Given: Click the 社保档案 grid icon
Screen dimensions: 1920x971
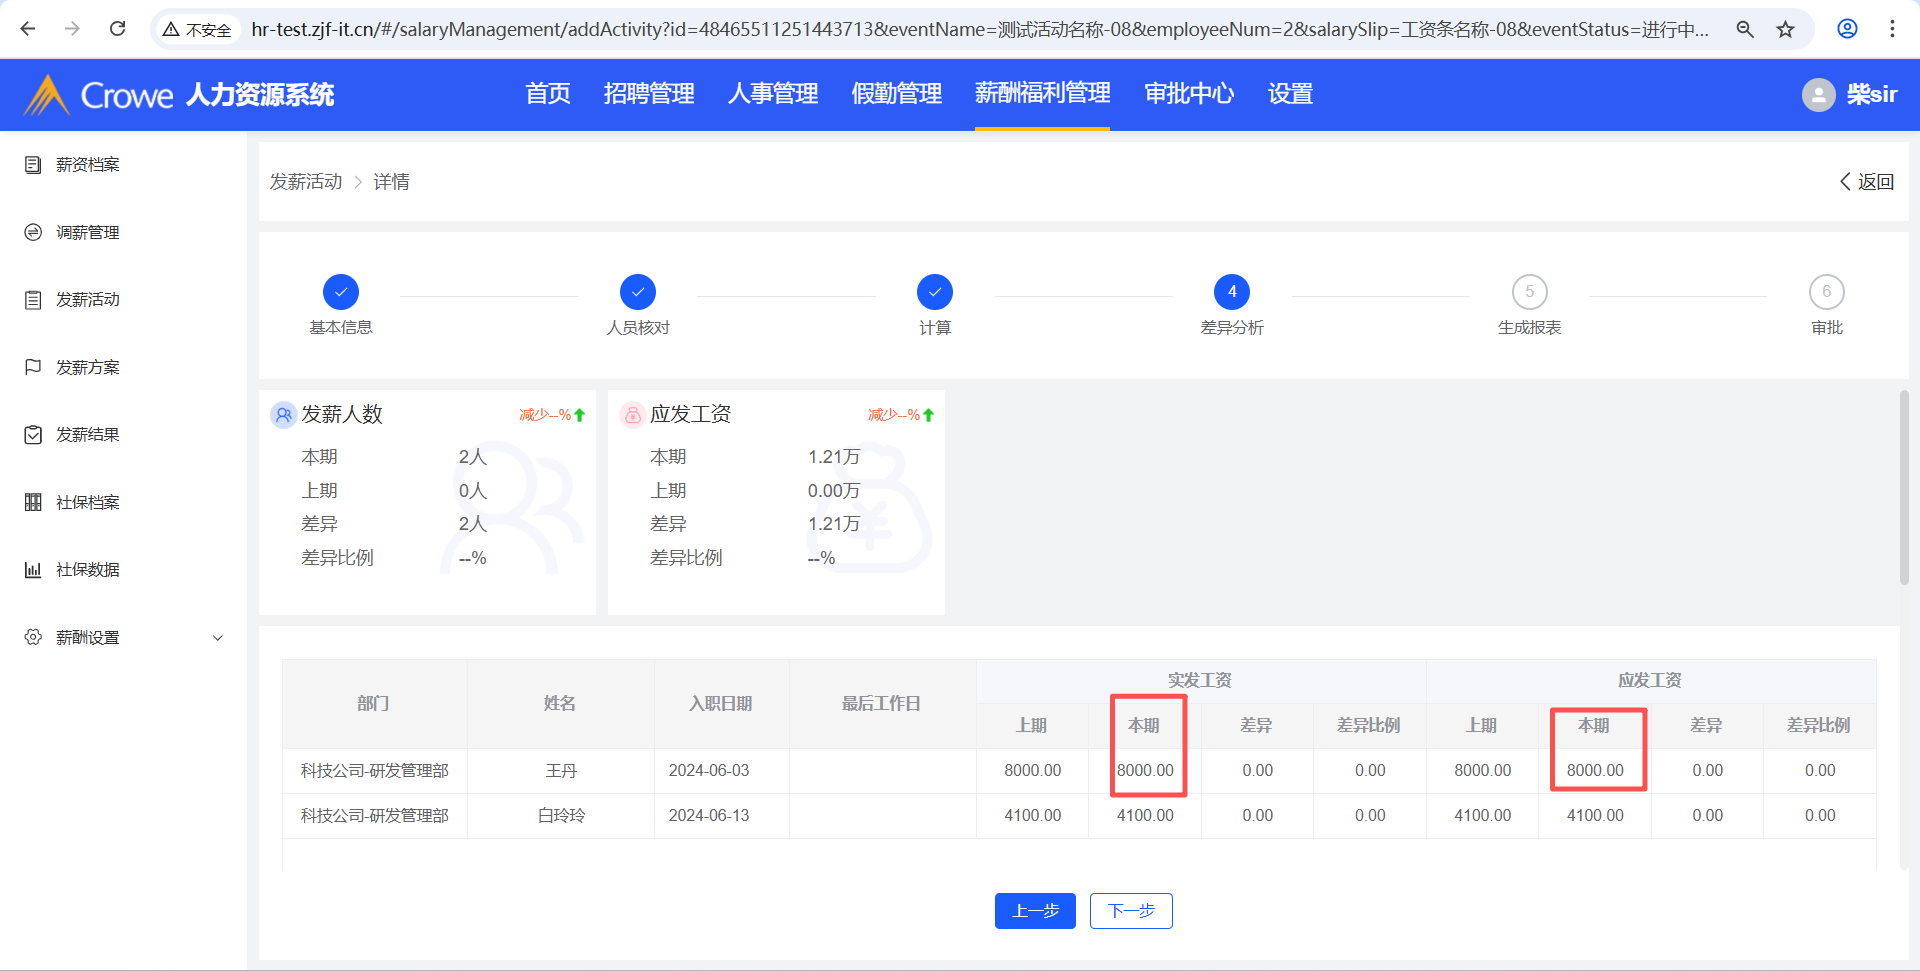Looking at the screenshot, I should (33, 502).
